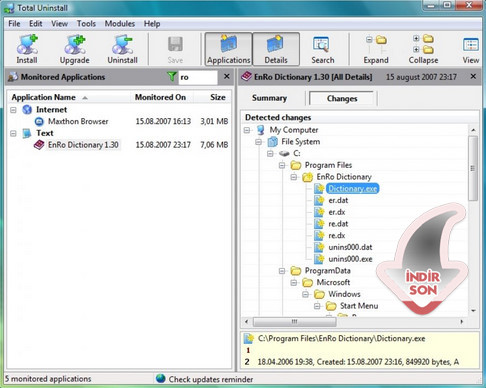
Task: Click the Uninstall toolbar icon
Action: pyautogui.click(x=122, y=49)
